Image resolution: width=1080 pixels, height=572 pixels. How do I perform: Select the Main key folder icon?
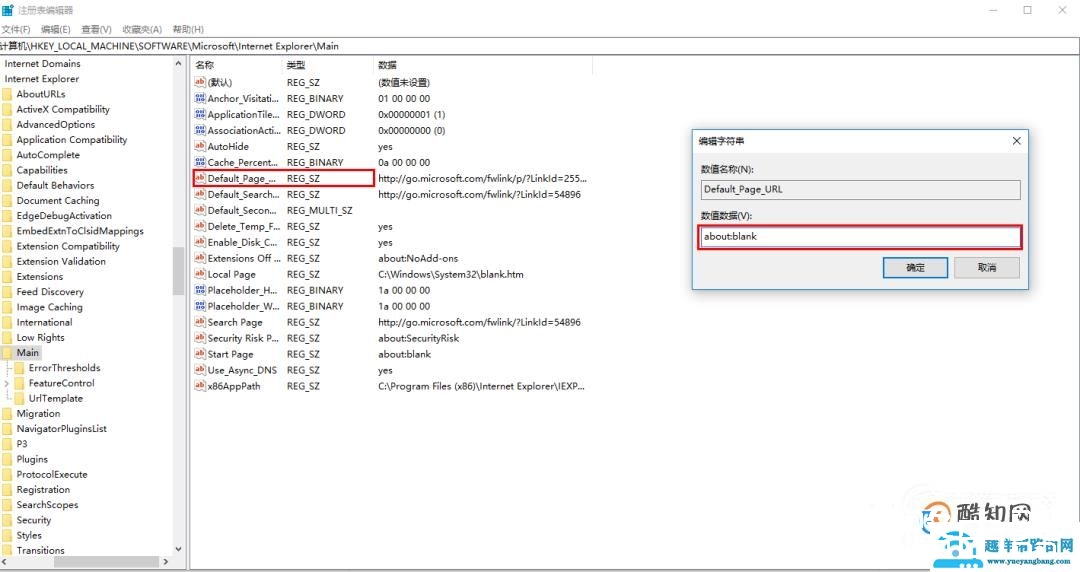click(8, 353)
